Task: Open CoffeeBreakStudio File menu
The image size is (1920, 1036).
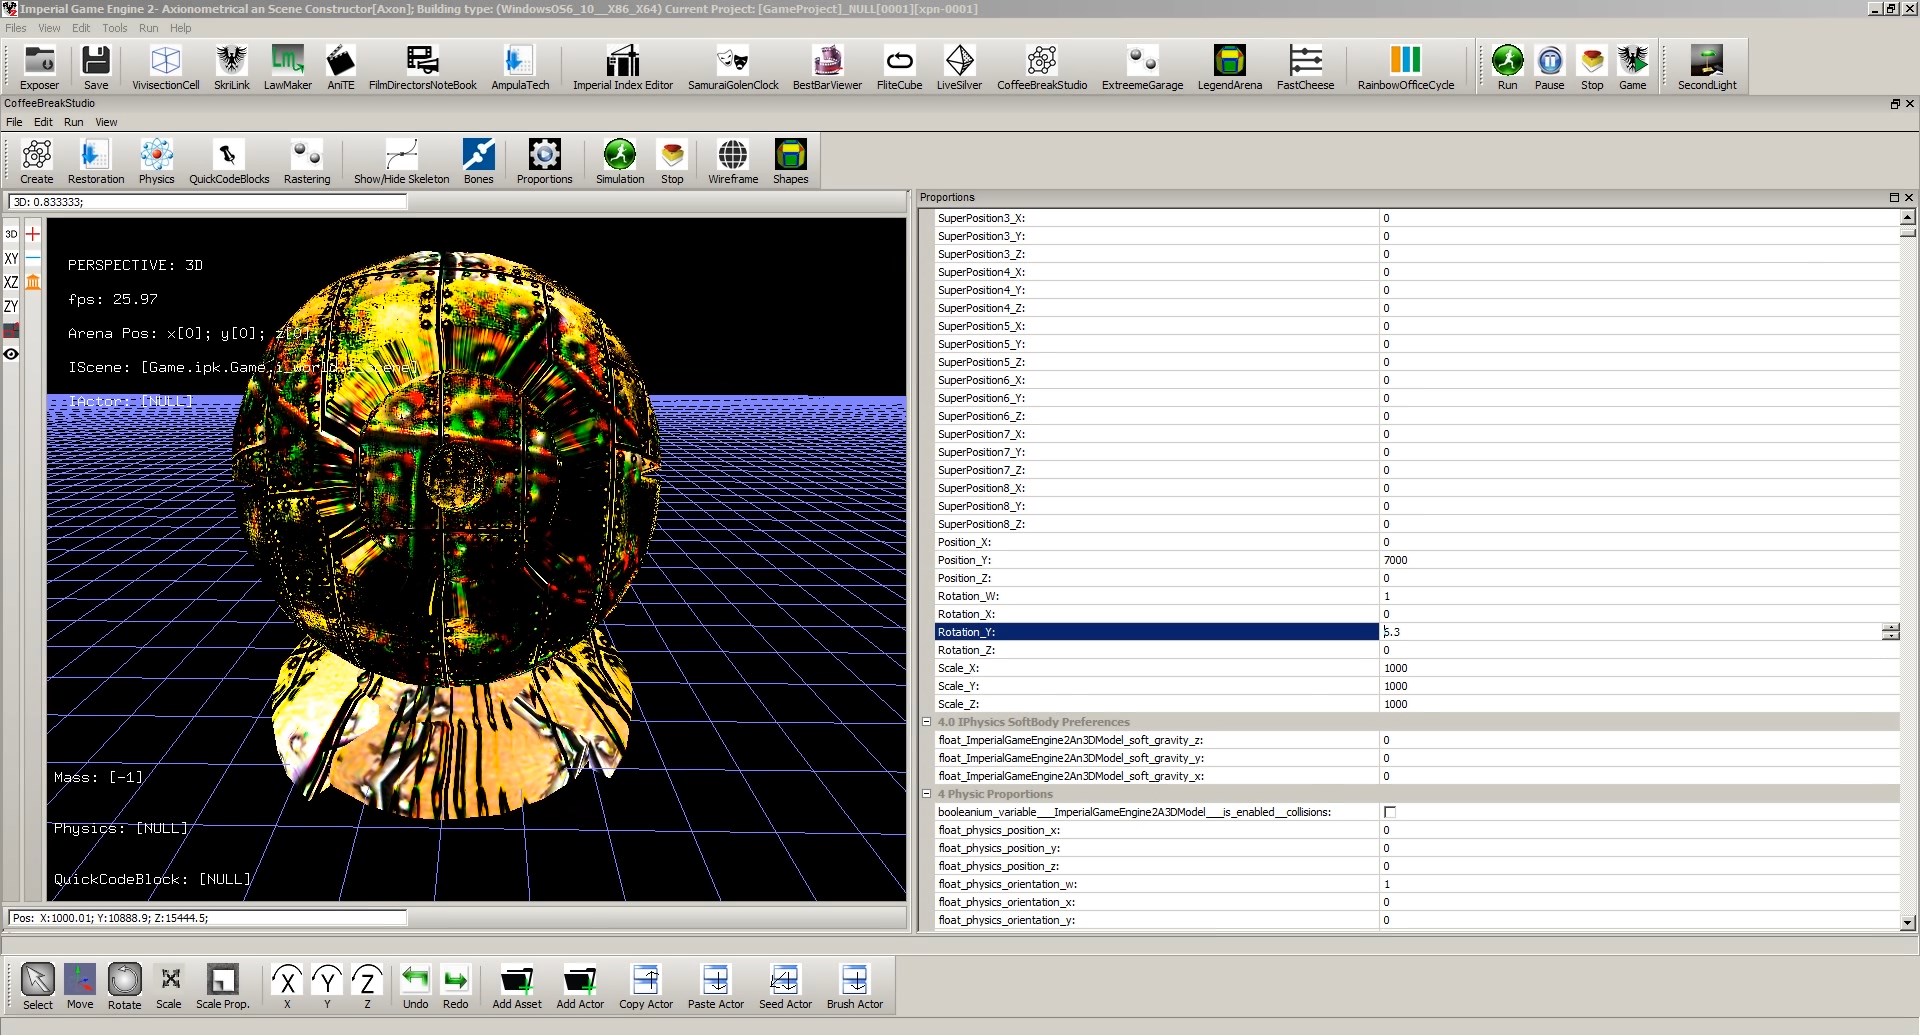Action: point(14,122)
